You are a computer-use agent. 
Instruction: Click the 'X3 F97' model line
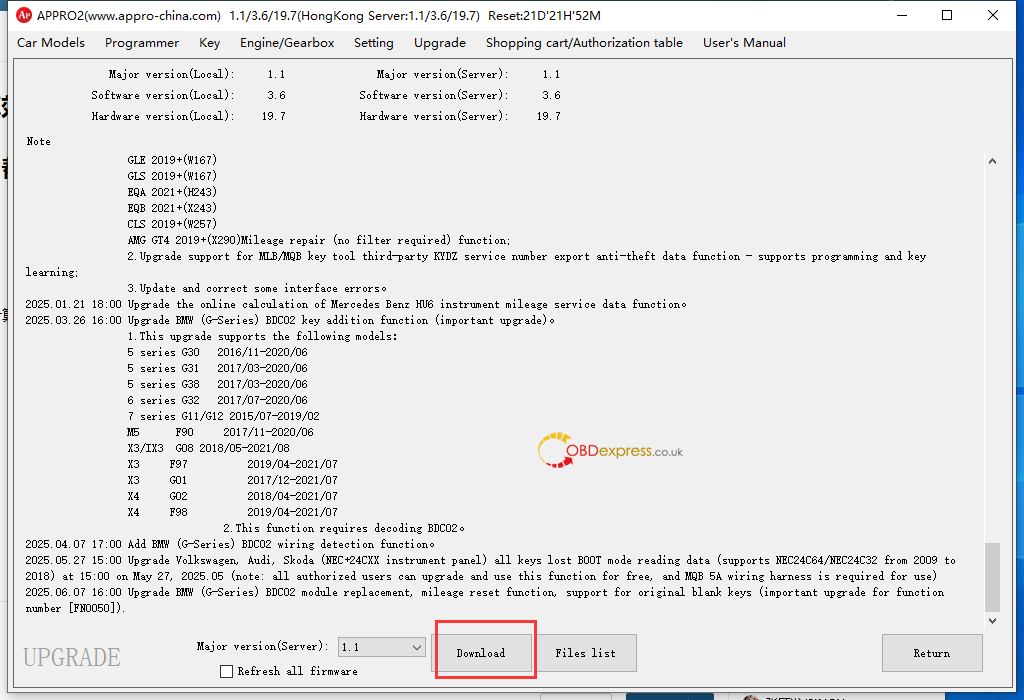[x=232, y=464]
